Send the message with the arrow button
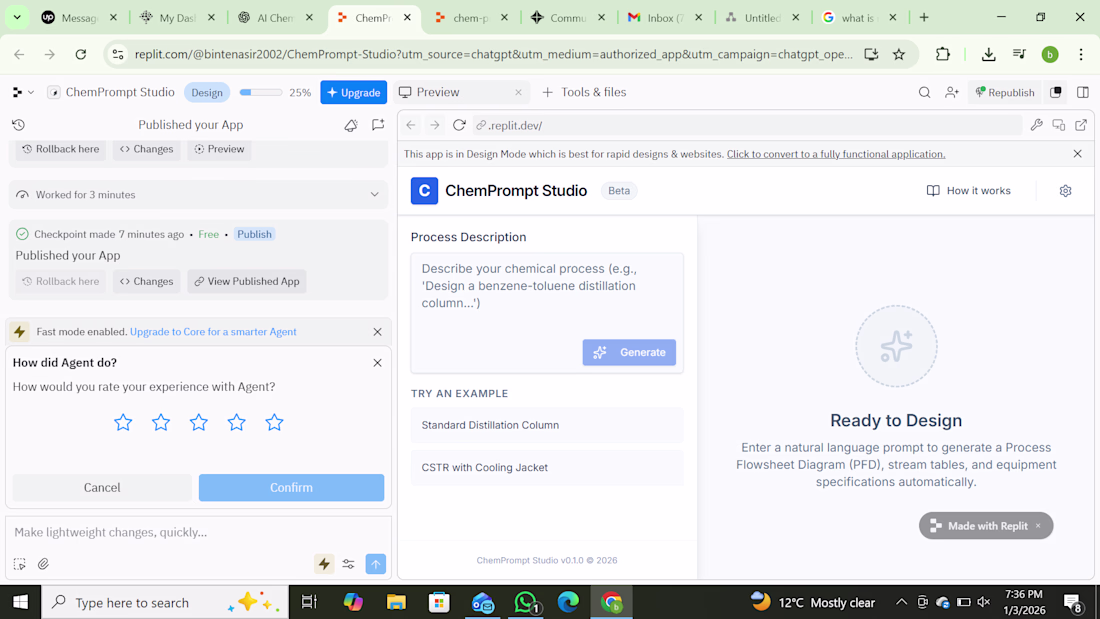Viewport: 1100px width, 619px height. tap(376, 564)
